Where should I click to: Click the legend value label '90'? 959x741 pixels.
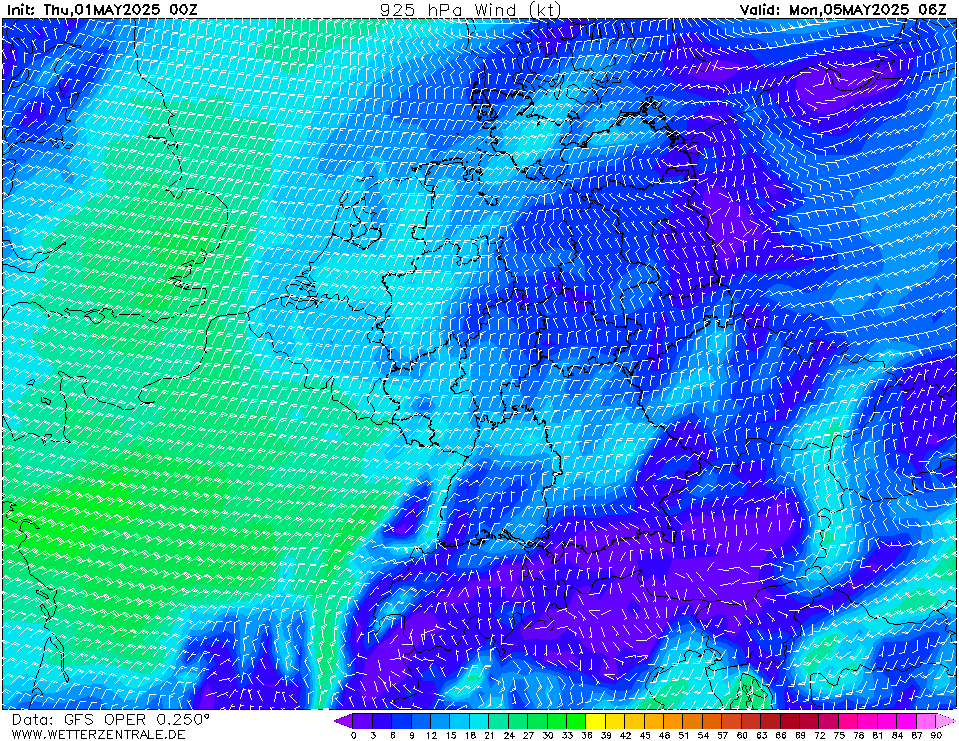936,735
